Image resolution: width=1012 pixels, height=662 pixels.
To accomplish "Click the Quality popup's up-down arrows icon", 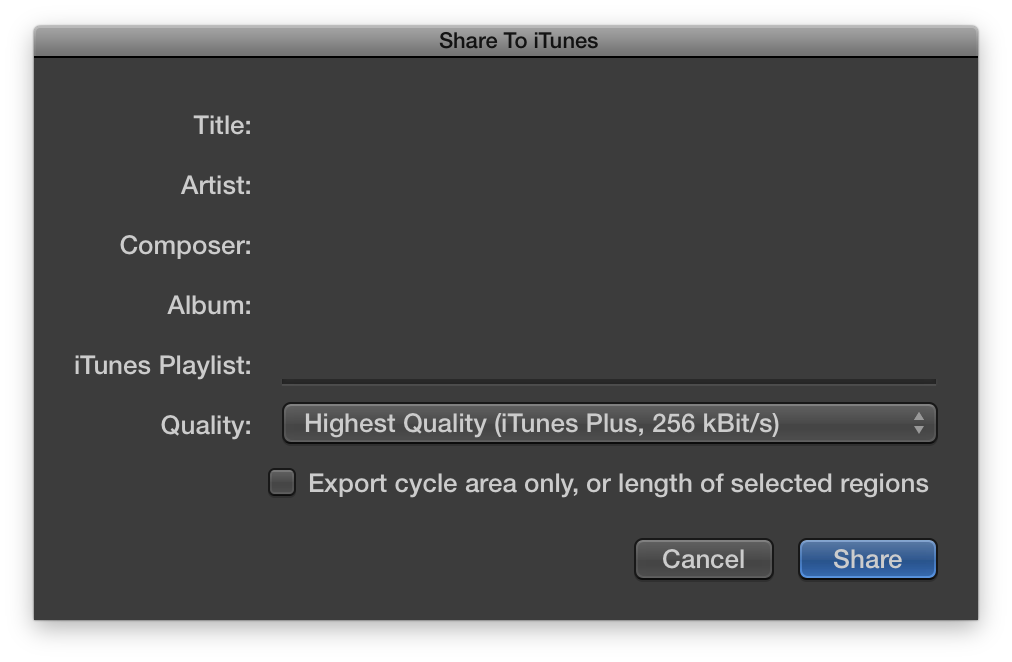I will (919, 424).
